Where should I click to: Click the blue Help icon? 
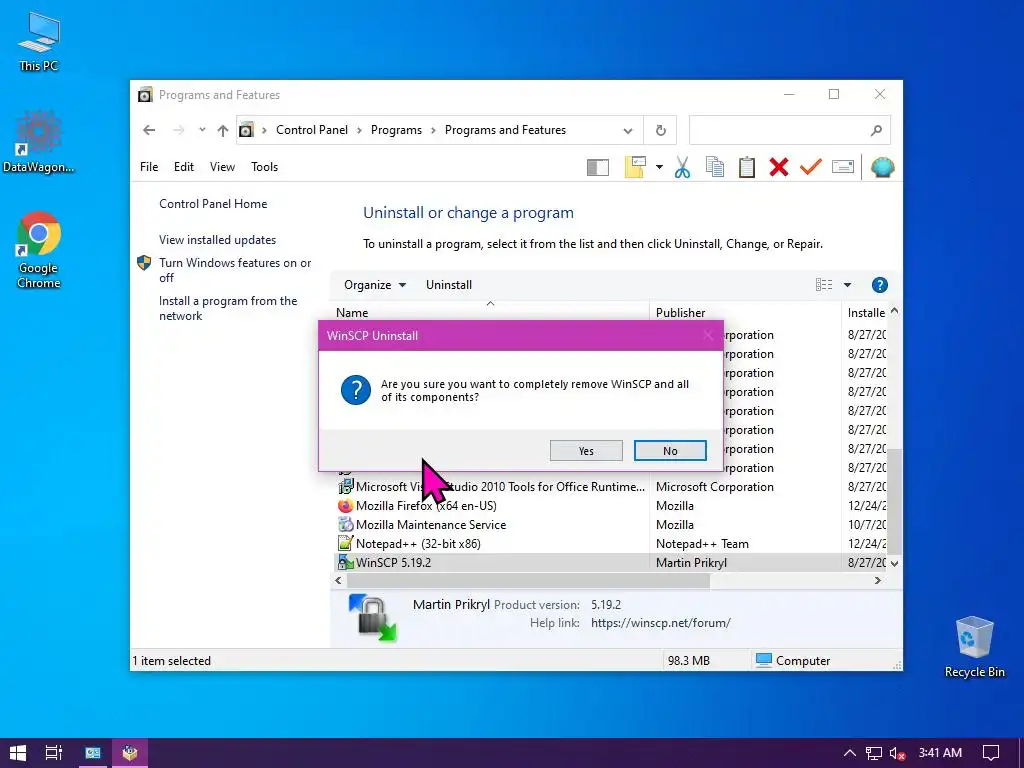click(x=880, y=285)
